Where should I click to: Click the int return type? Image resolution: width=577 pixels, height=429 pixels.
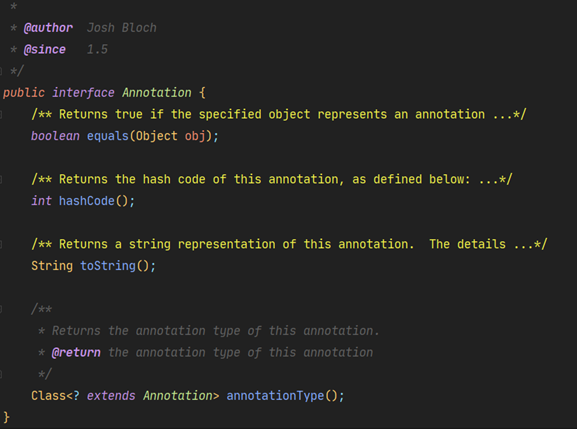click(41, 201)
